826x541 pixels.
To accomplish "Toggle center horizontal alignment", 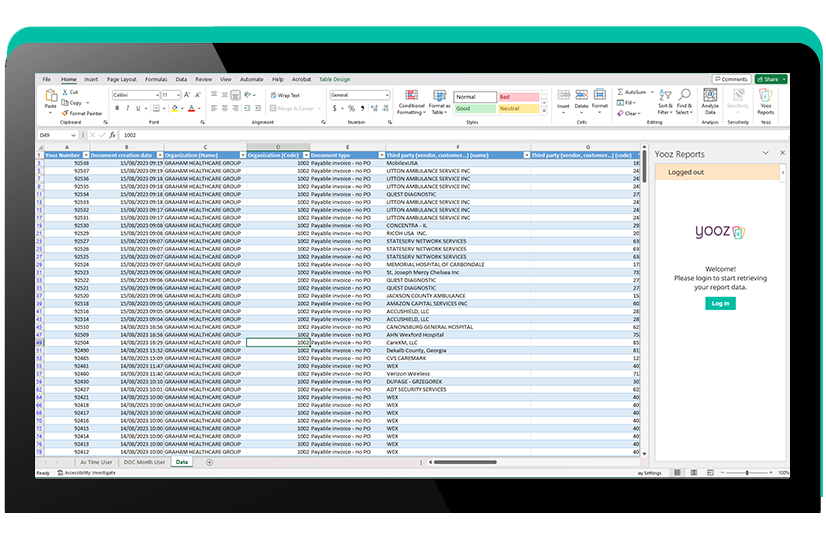I will click(224, 108).
